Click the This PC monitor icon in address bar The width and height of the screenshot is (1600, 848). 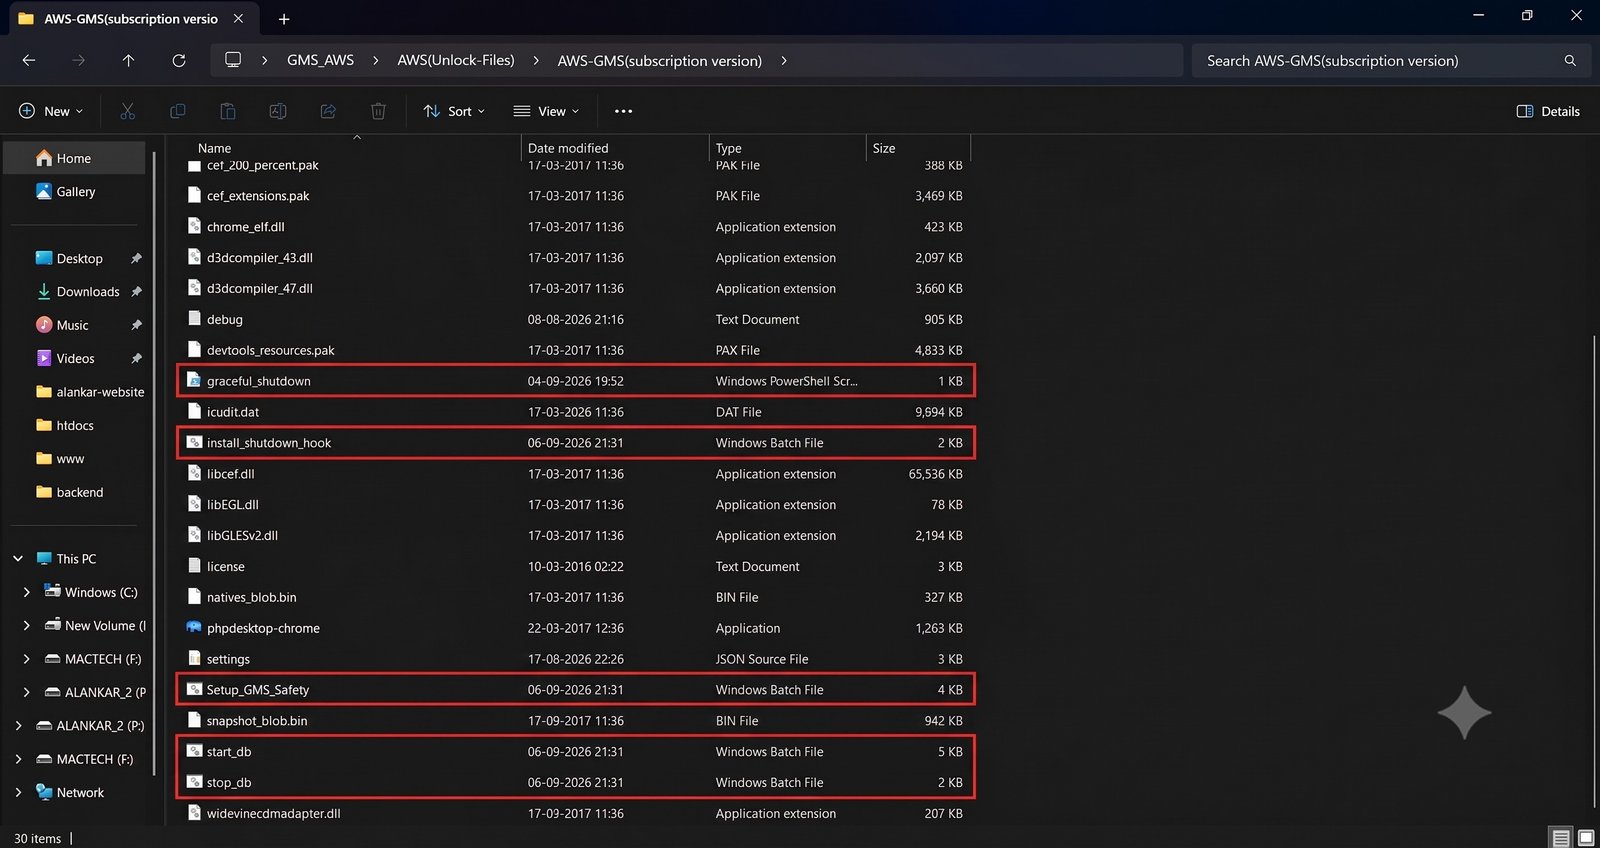(x=233, y=60)
